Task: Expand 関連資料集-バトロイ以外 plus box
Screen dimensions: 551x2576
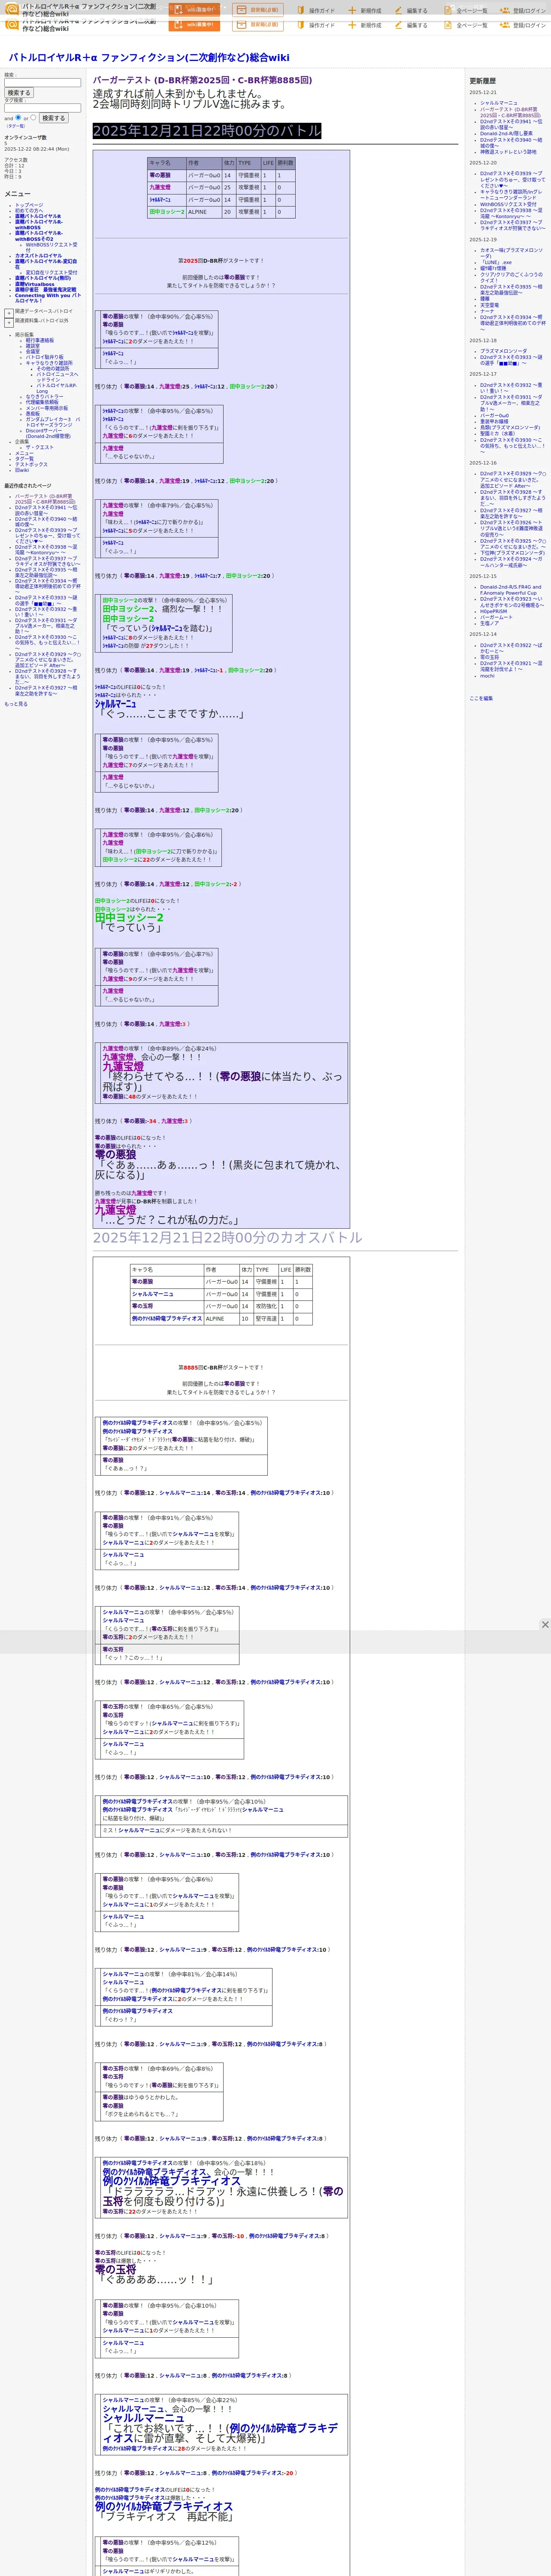Action: coord(9,322)
